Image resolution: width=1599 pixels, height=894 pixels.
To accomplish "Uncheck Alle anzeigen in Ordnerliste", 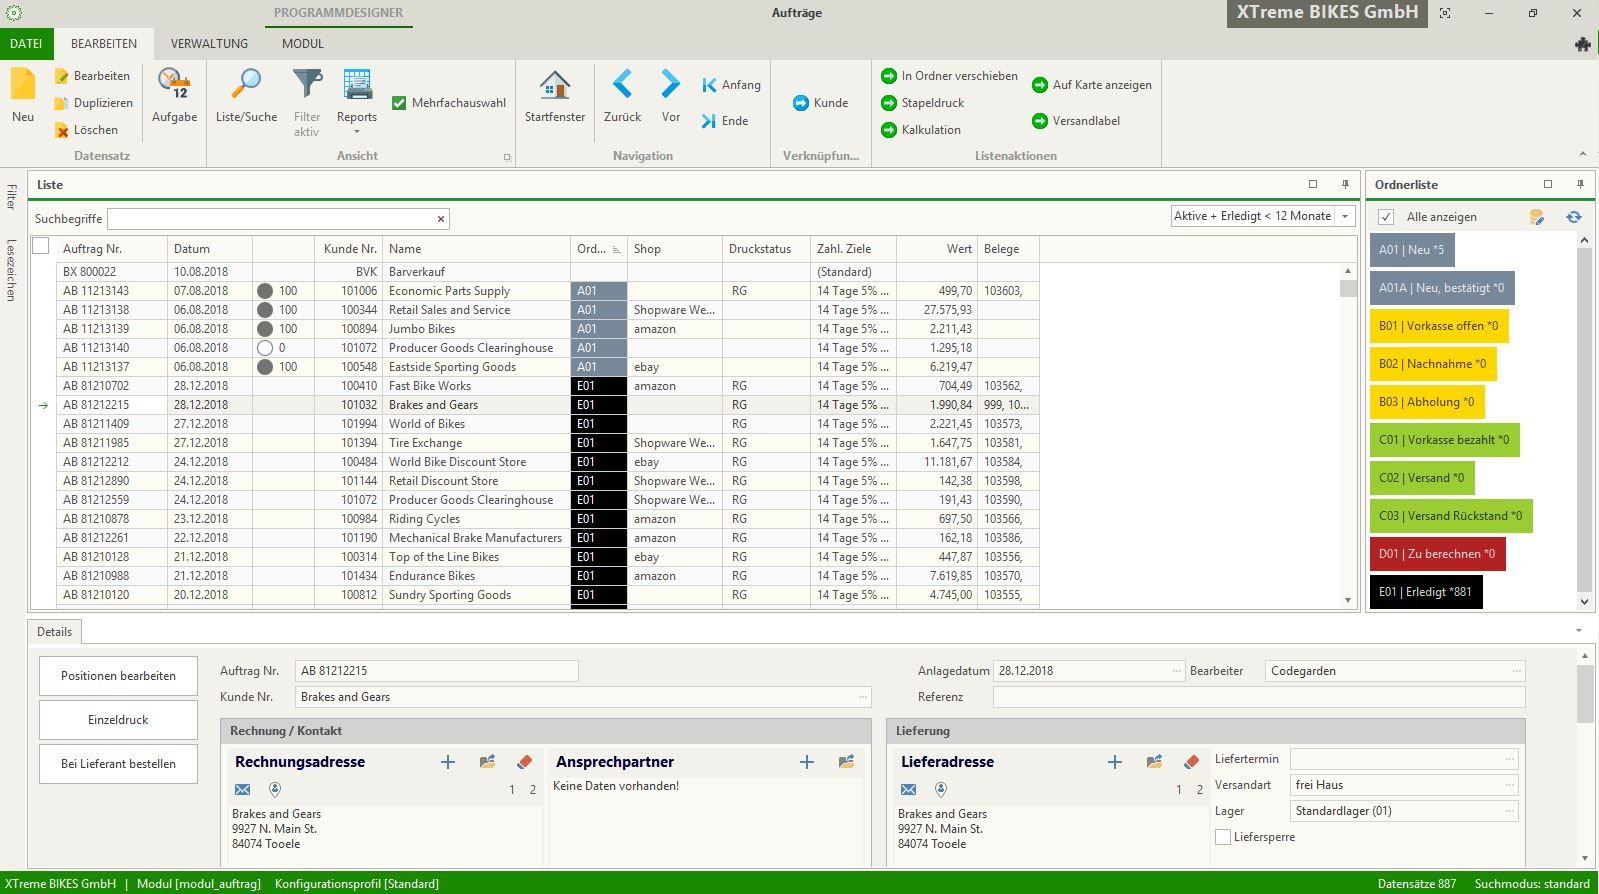I will pyautogui.click(x=1386, y=217).
